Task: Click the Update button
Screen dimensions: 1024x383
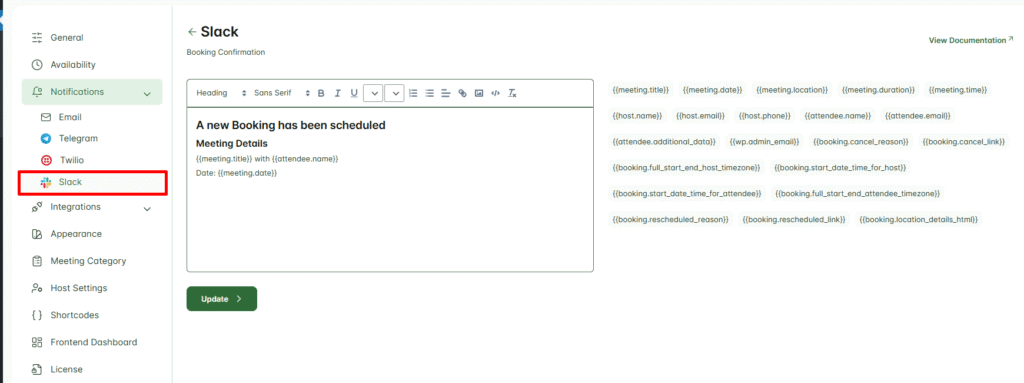Action: [221, 299]
